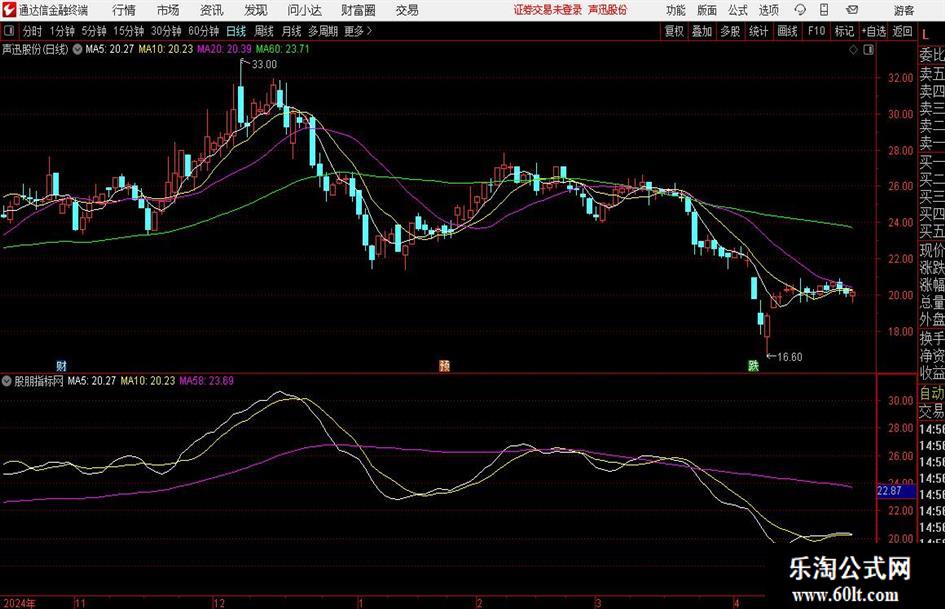Open the 行情 menu
Screen dimensions: 945x609
pos(124,10)
